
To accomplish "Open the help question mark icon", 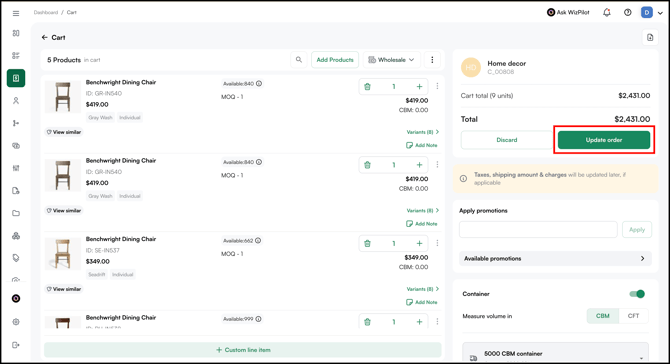I will click(627, 12).
